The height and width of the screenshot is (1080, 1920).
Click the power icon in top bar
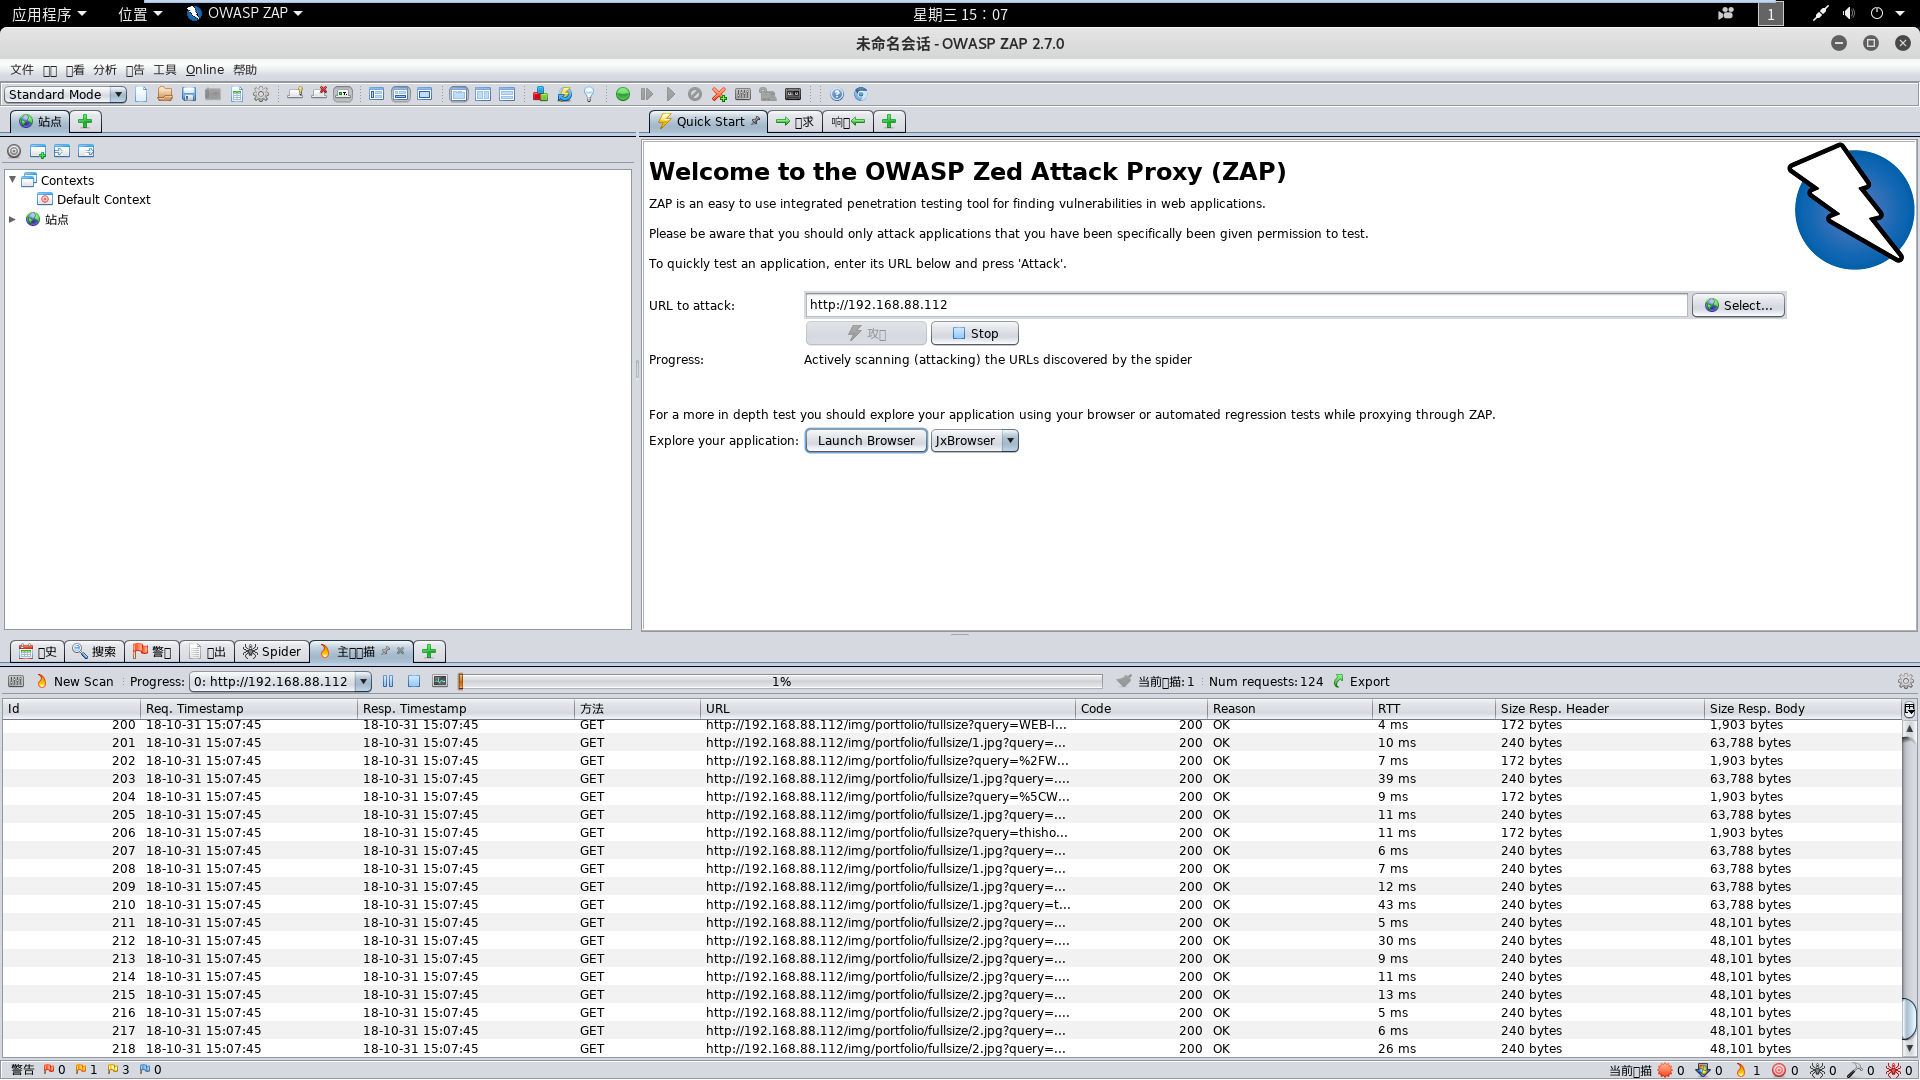coord(1877,13)
